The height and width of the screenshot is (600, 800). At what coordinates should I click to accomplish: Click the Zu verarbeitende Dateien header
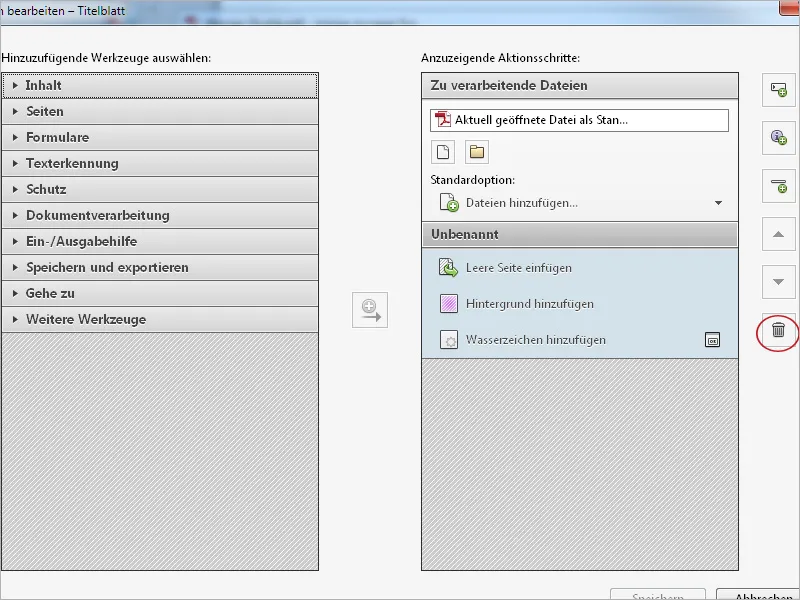tap(580, 86)
